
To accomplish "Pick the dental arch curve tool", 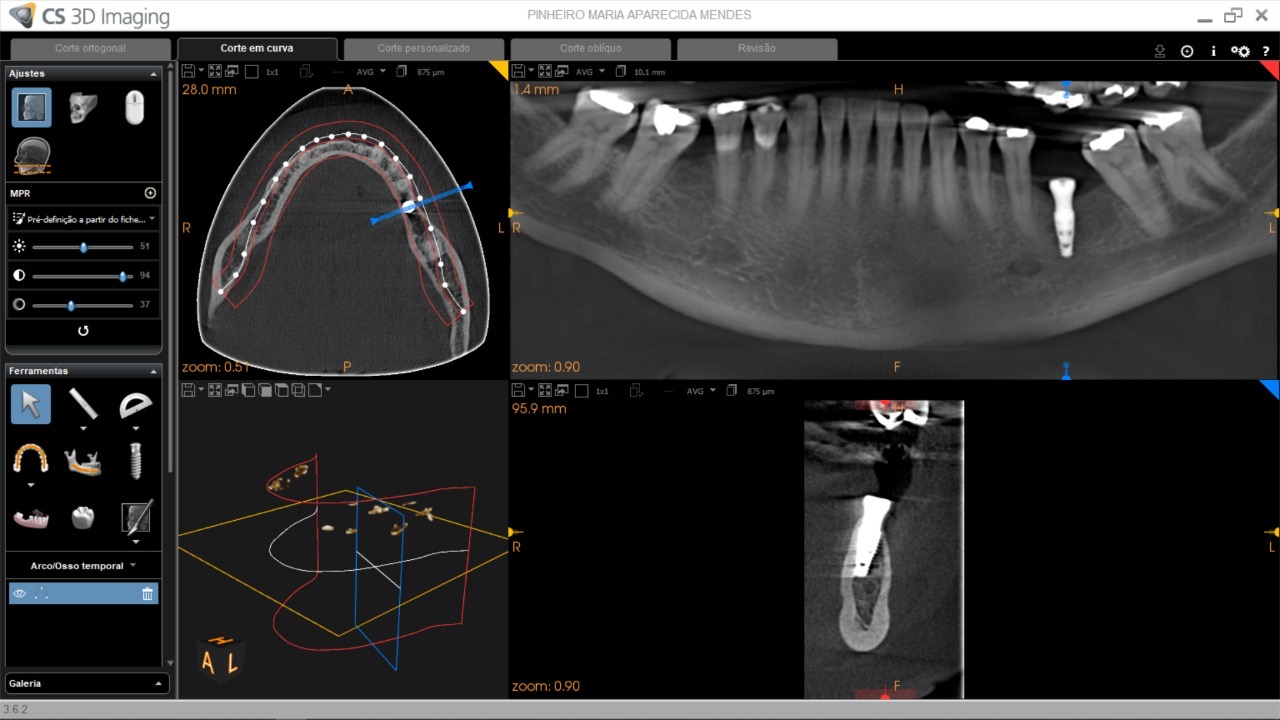I will pos(30,460).
